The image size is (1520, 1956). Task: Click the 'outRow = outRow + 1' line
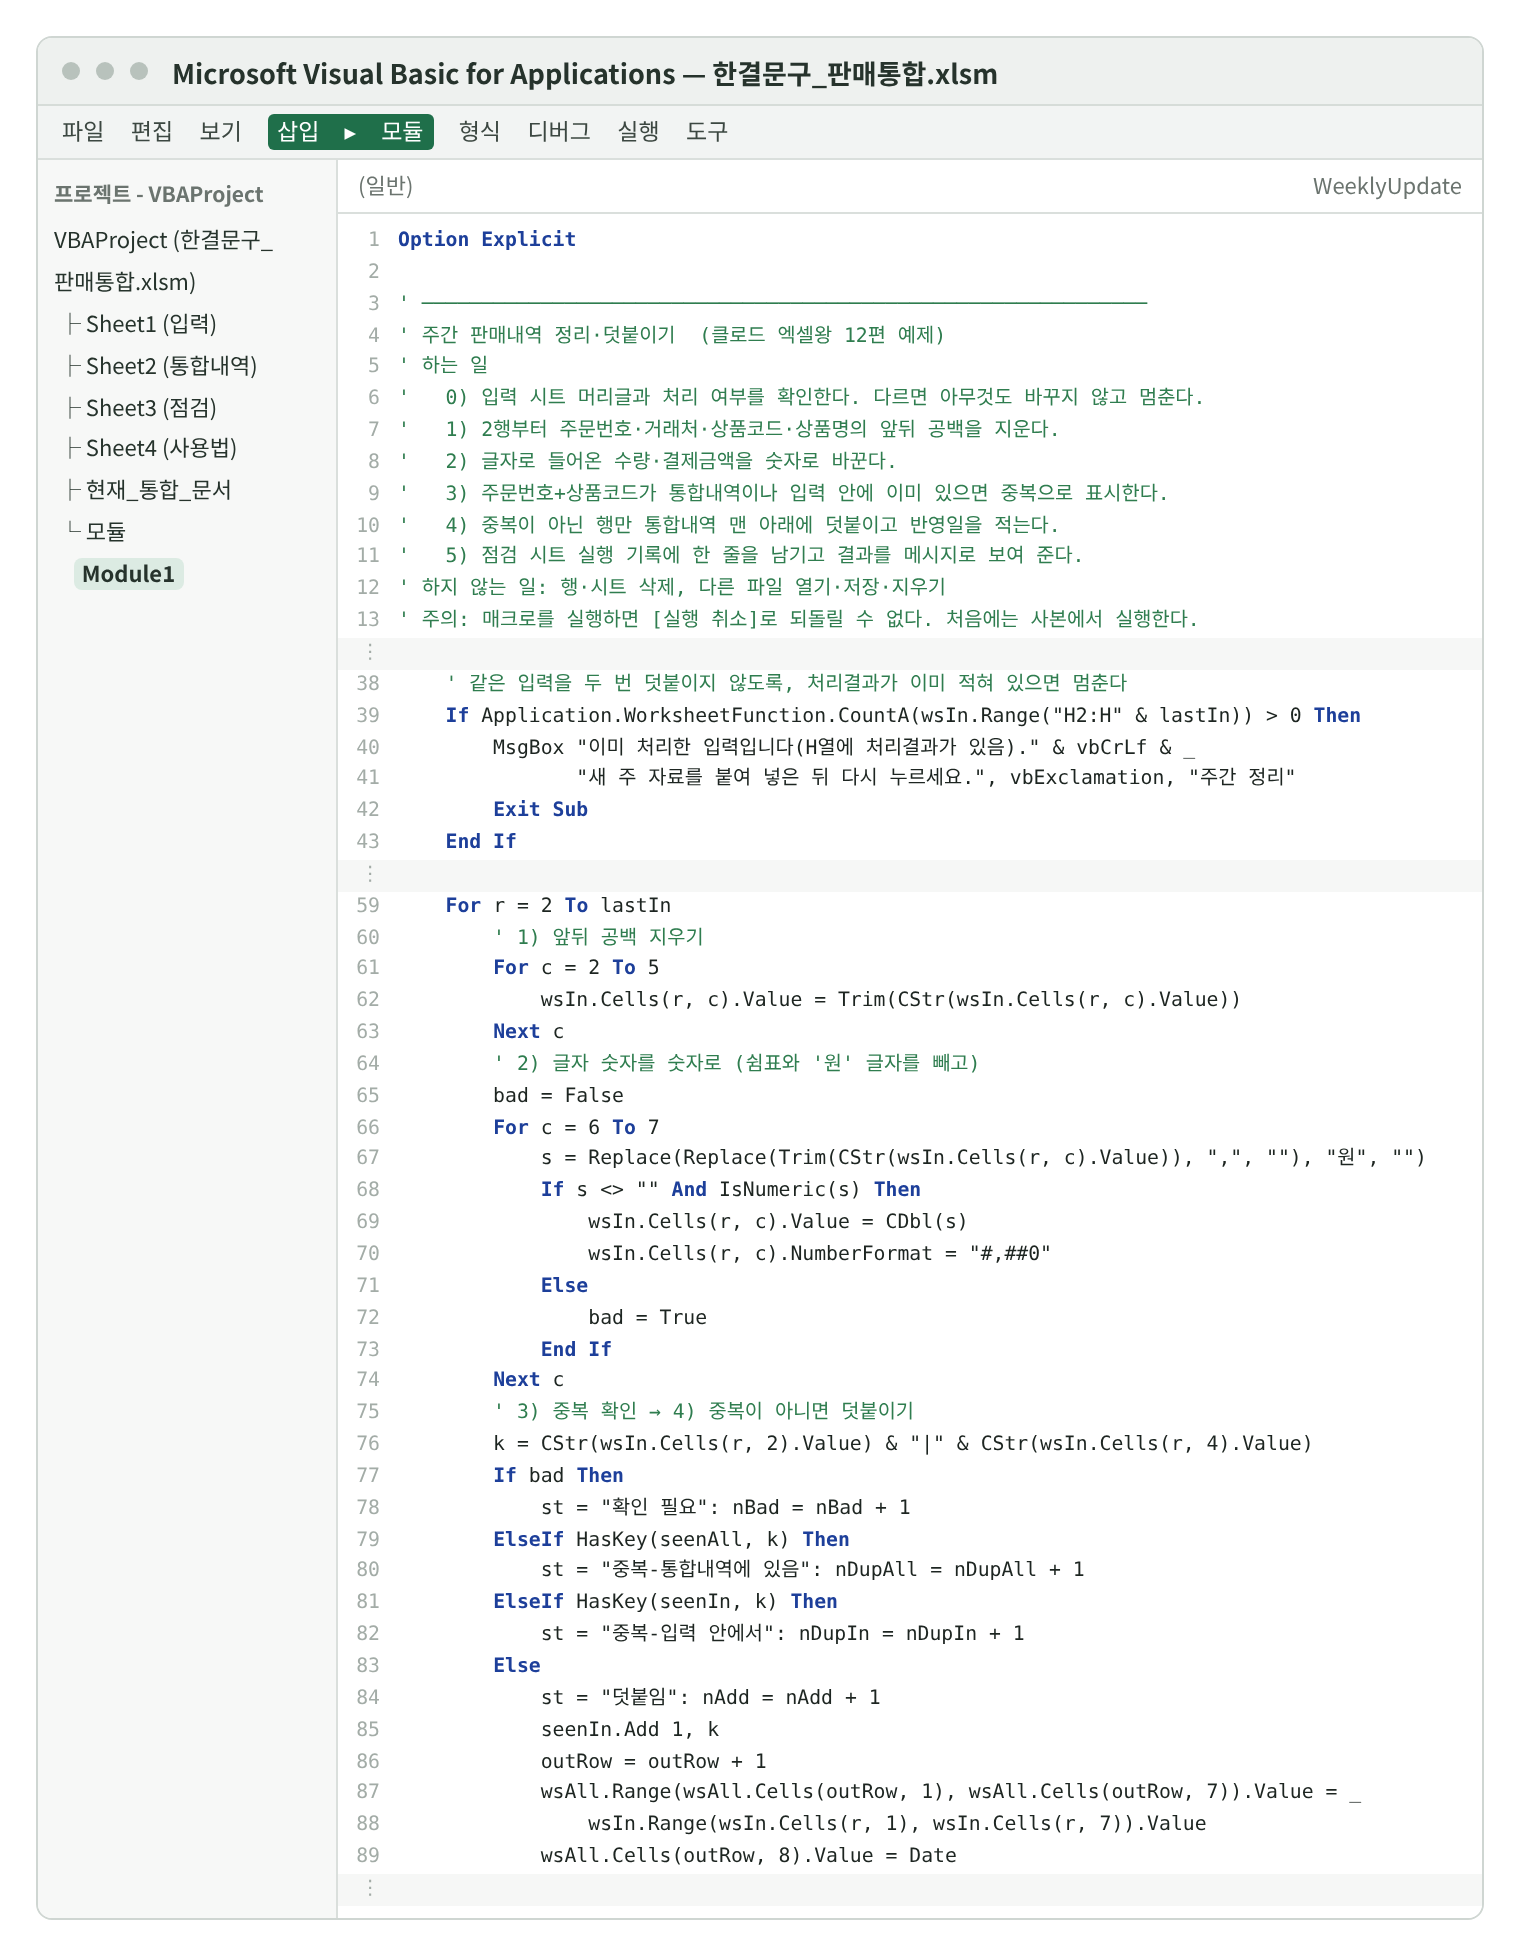(x=653, y=1761)
